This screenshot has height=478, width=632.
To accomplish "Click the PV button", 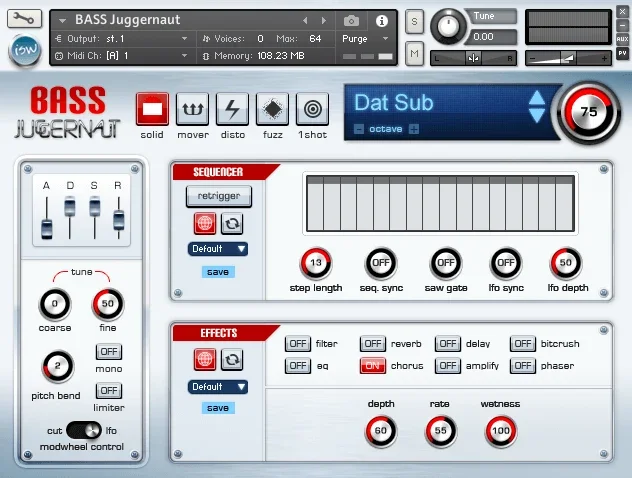I will (x=622, y=53).
